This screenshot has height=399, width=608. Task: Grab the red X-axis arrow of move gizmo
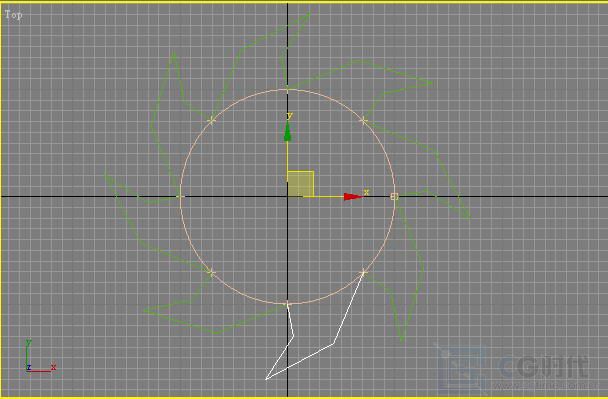pos(353,197)
